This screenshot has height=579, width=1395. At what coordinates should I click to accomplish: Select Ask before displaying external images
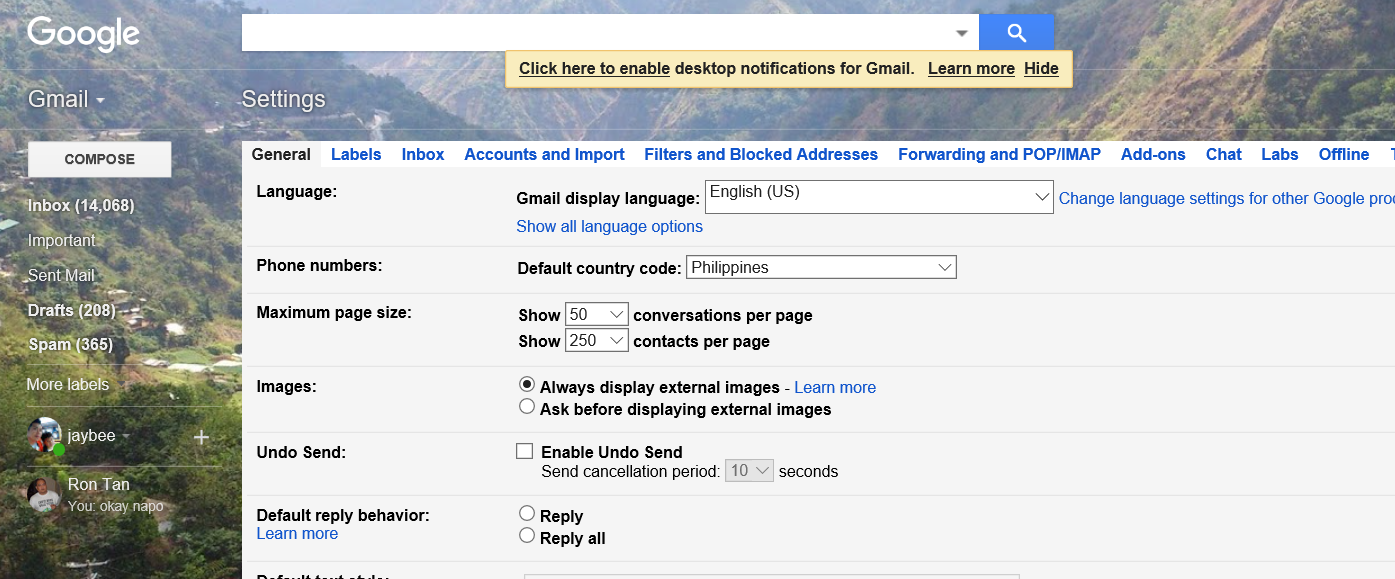click(x=527, y=407)
